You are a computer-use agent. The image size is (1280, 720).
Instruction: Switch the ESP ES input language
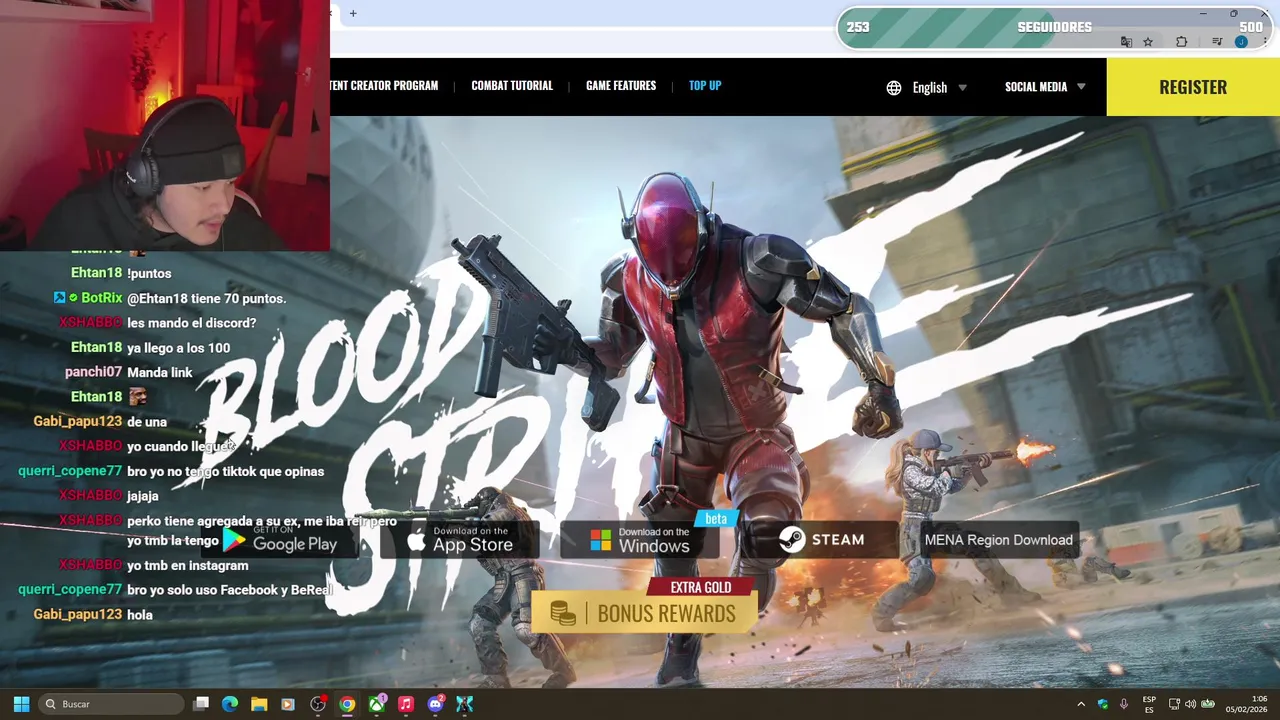[1149, 704]
